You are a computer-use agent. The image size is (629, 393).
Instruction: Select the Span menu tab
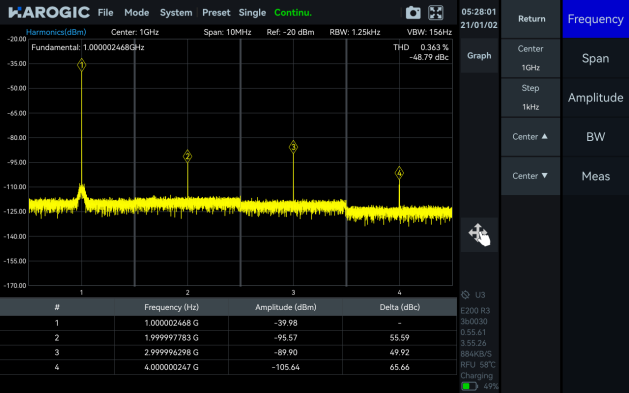pyautogui.click(x=595, y=58)
